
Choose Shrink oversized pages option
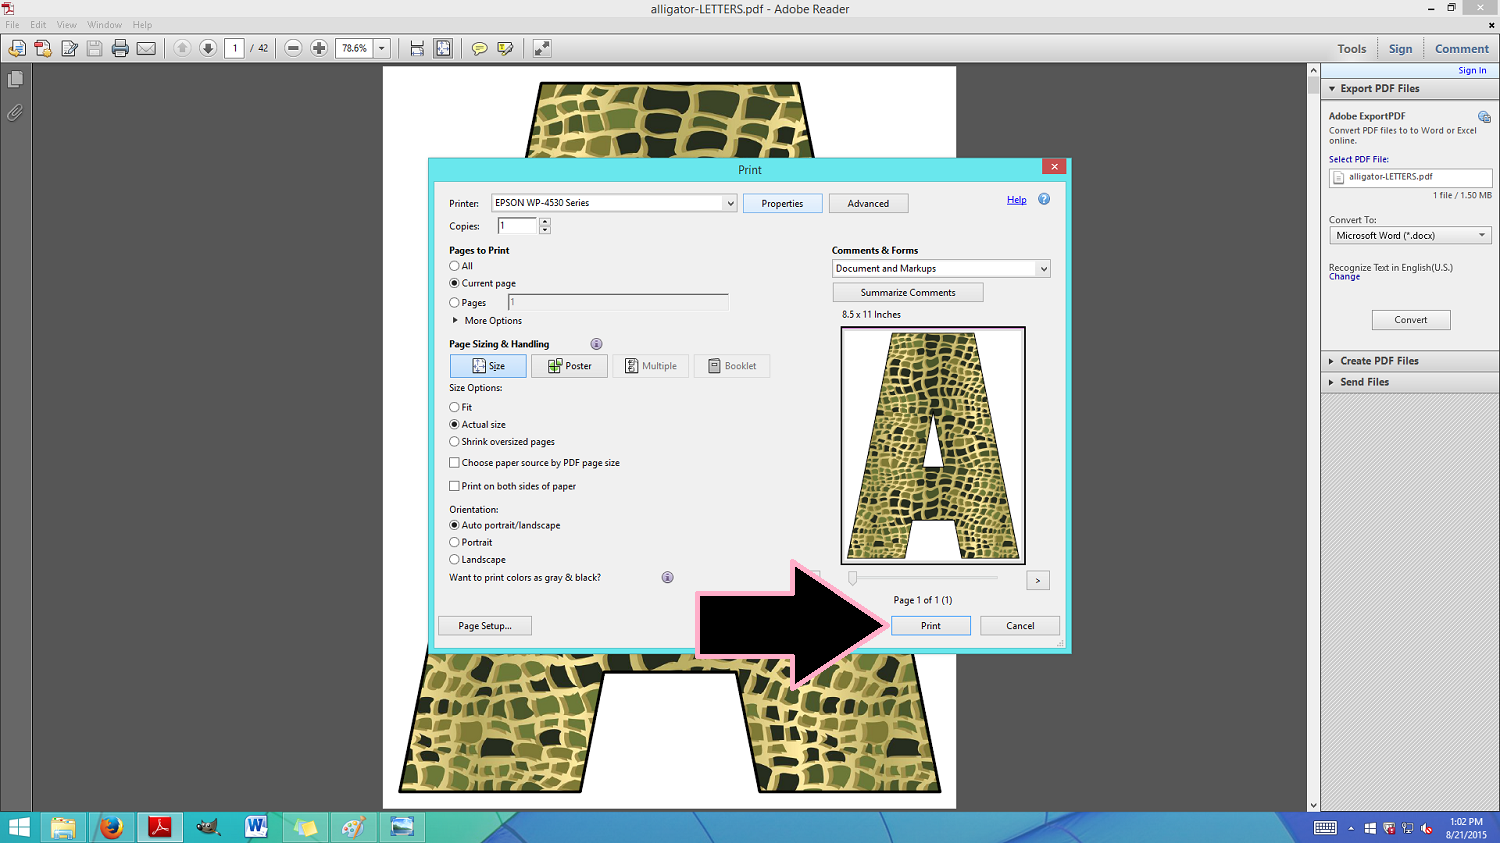(x=454, y=441)
